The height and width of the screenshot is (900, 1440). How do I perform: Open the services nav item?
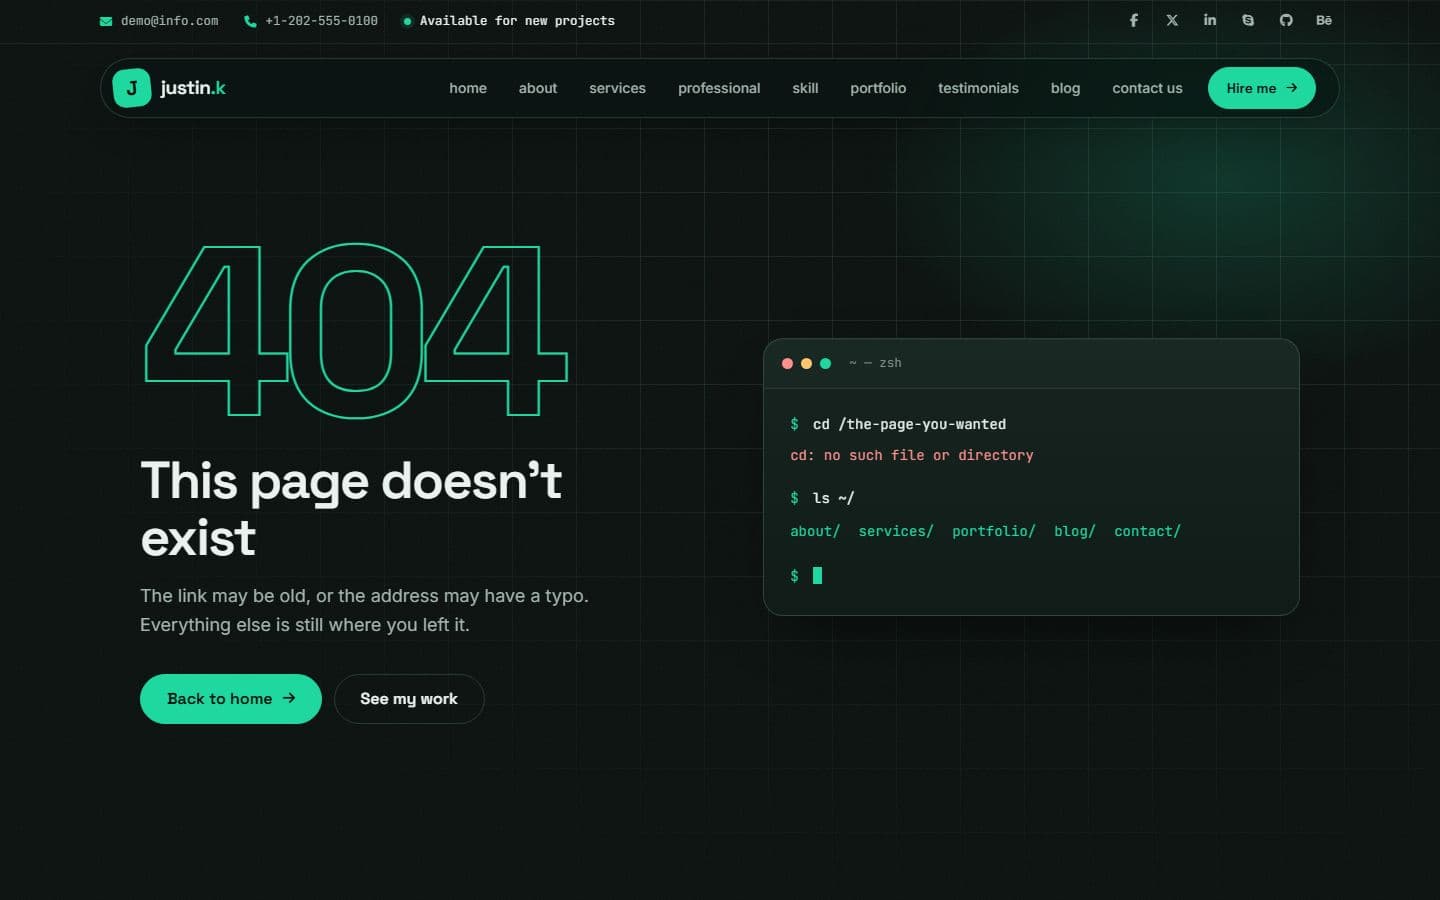(x=617, y=88)
